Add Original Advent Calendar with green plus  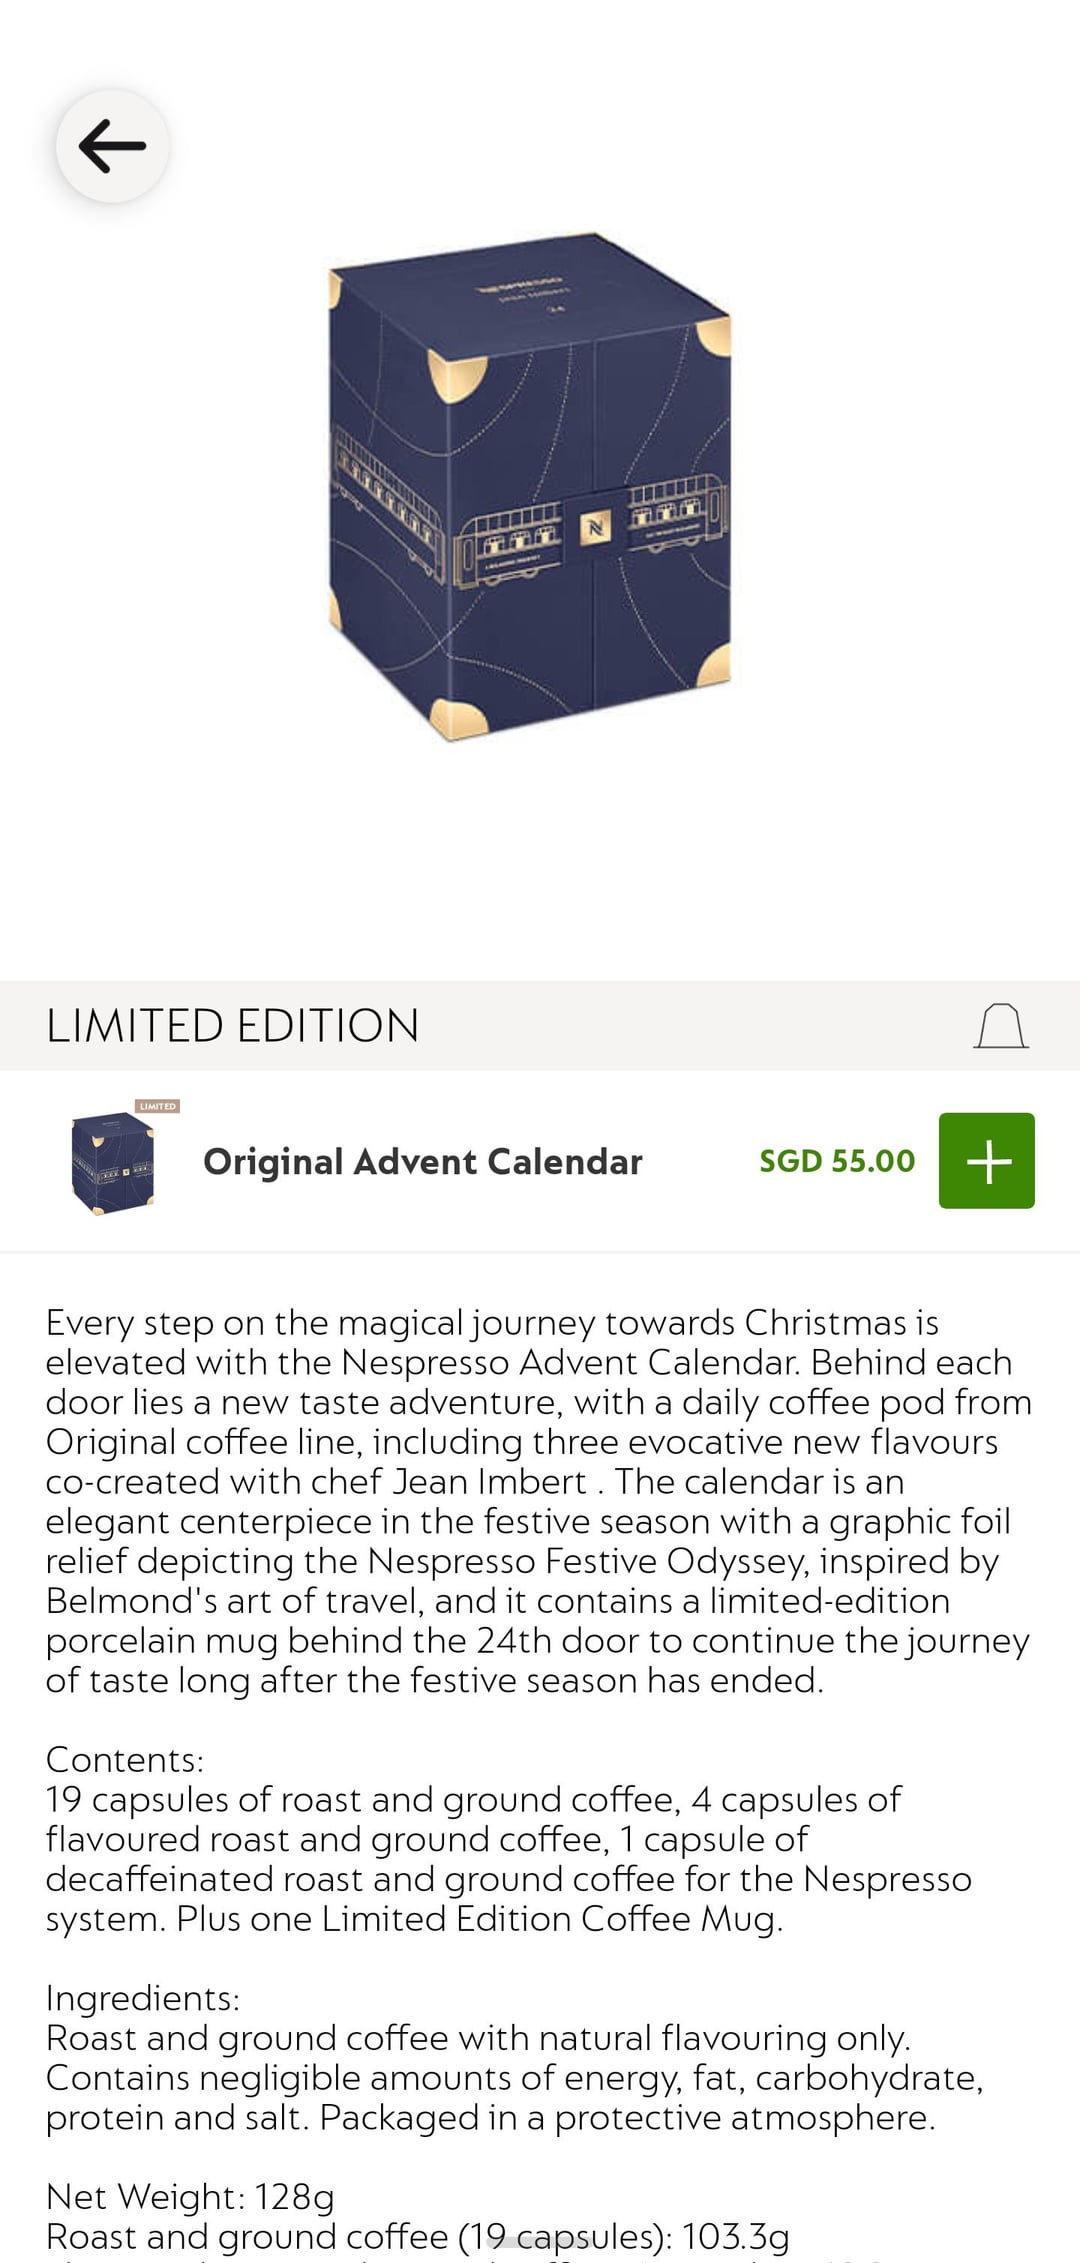coord(986,1161)
